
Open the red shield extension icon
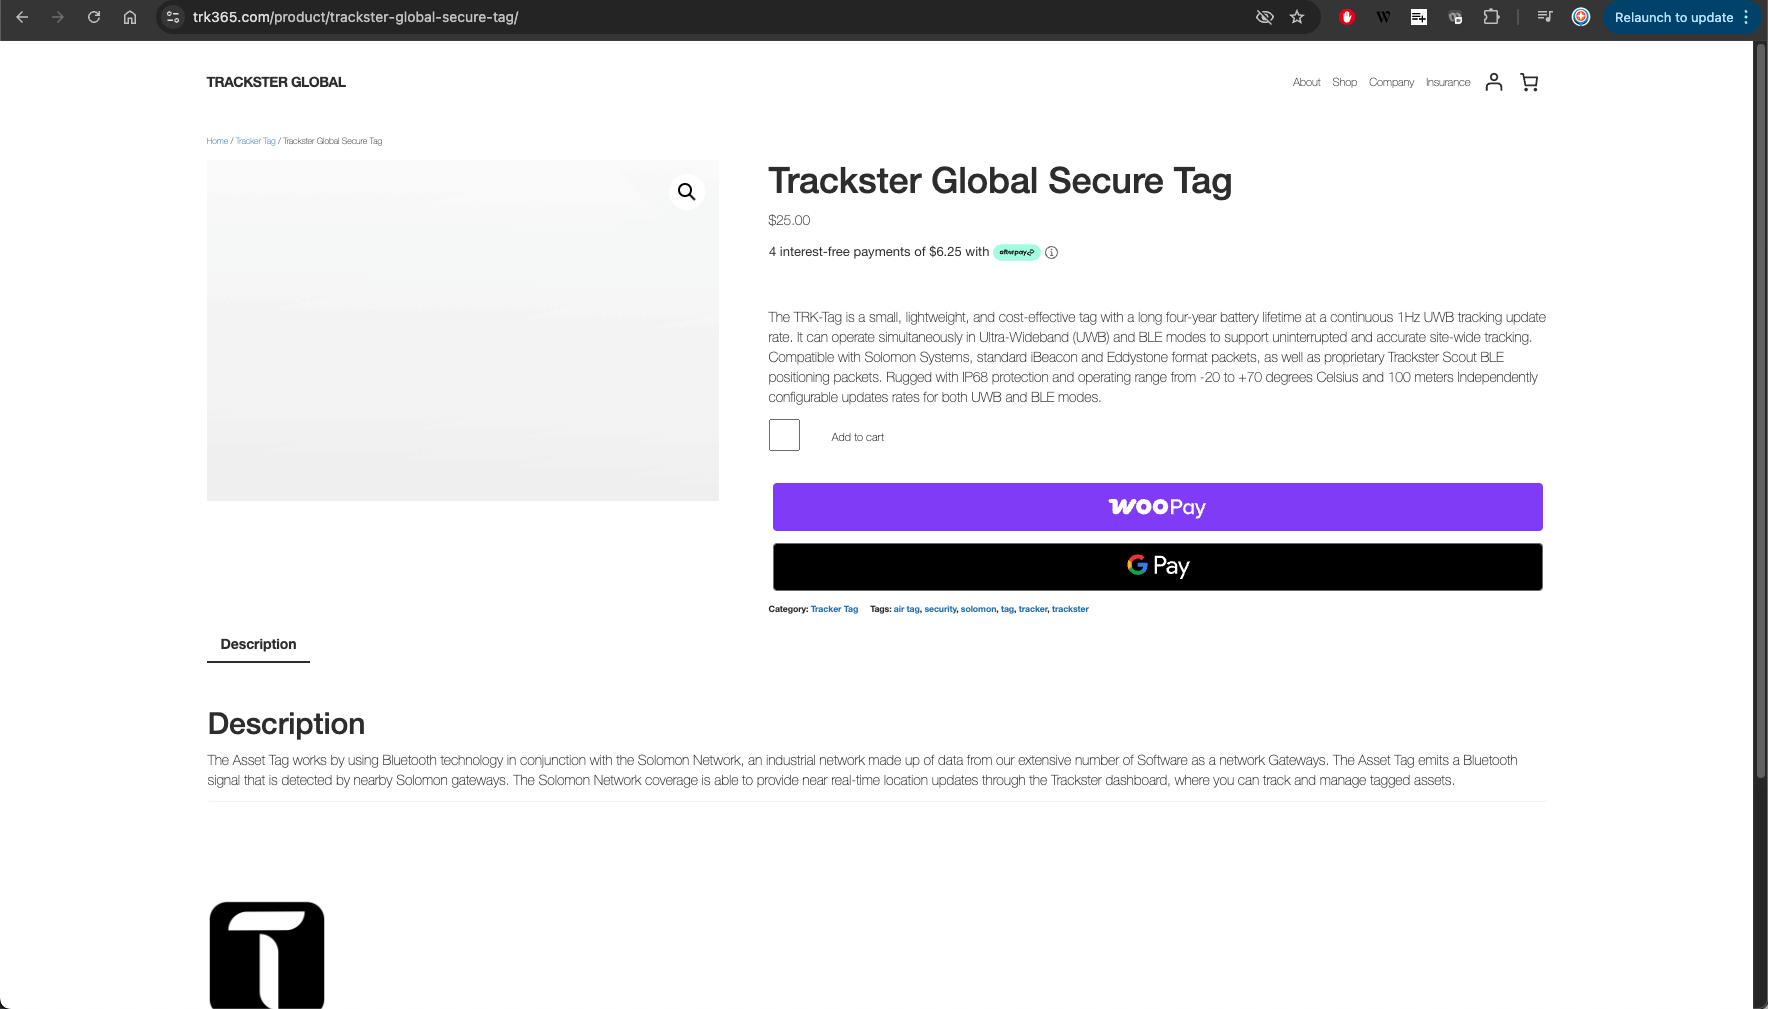1347,17
